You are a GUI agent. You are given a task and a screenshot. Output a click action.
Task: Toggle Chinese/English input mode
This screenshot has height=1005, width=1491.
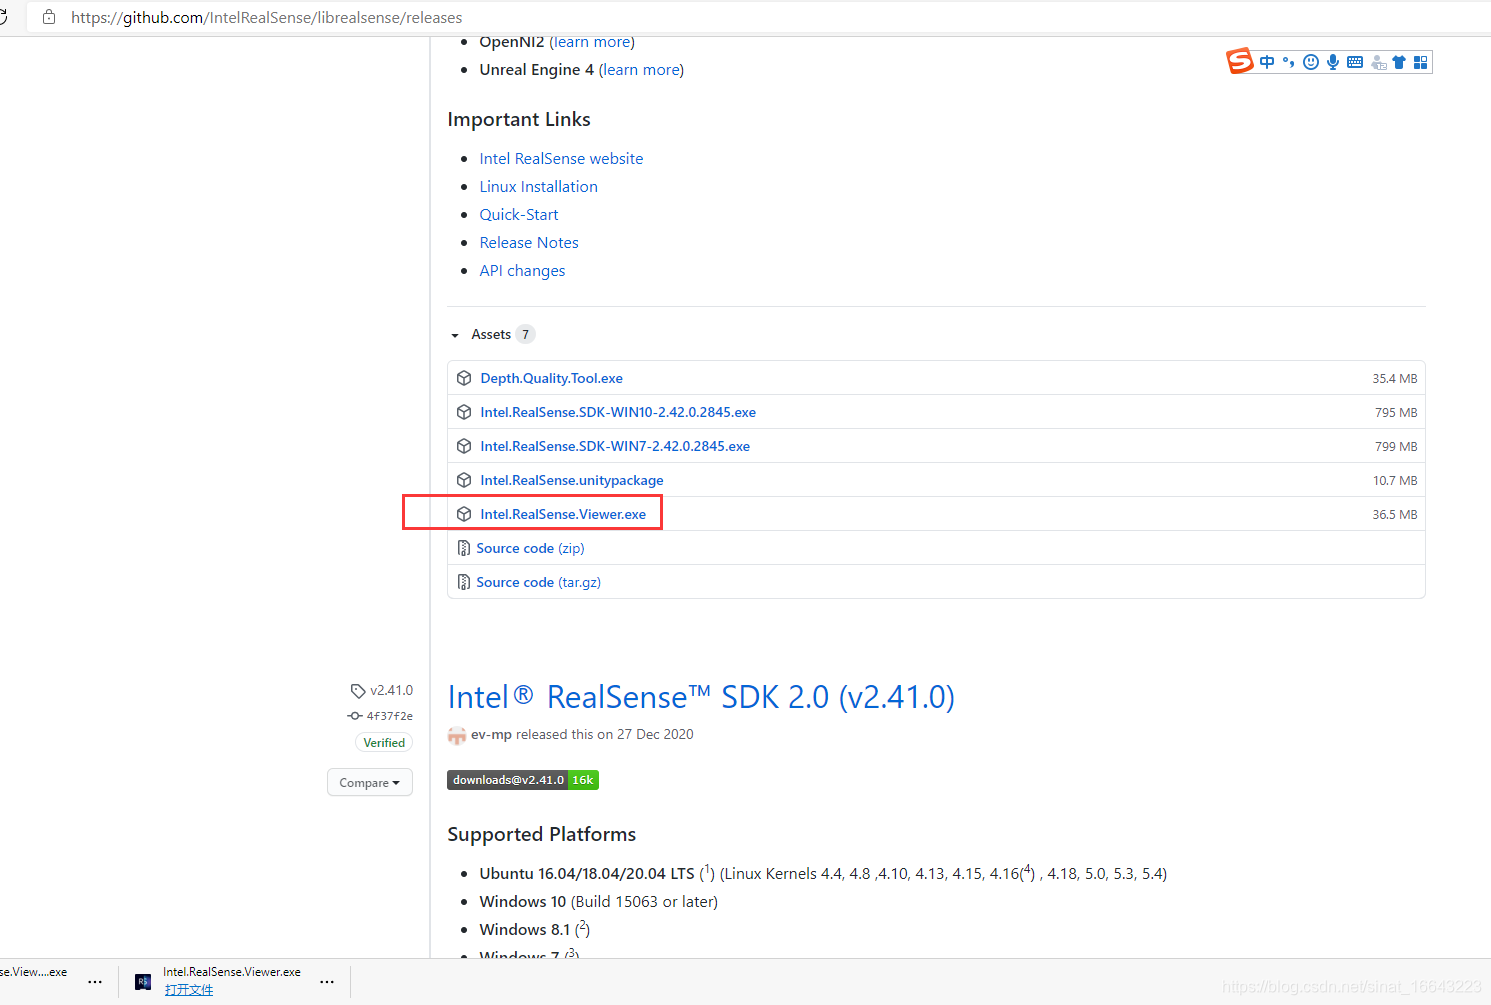pos(1267,62)
